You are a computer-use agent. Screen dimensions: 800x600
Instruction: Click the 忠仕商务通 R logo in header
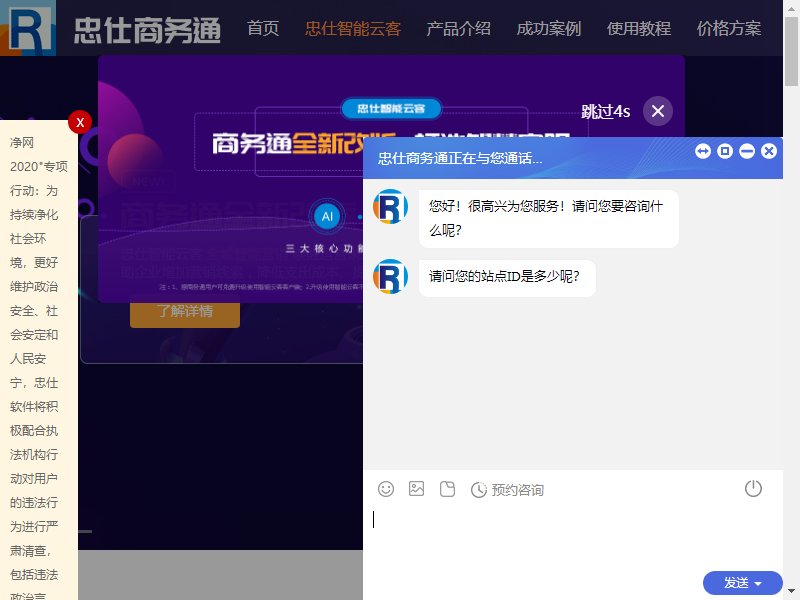[28, 28]
